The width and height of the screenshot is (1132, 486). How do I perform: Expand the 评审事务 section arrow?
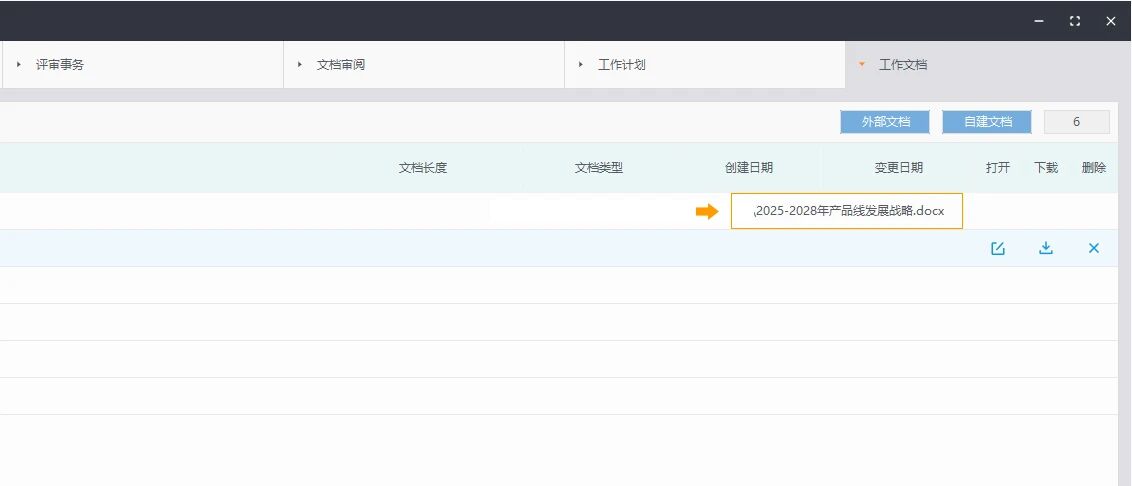tap(19, 64)
